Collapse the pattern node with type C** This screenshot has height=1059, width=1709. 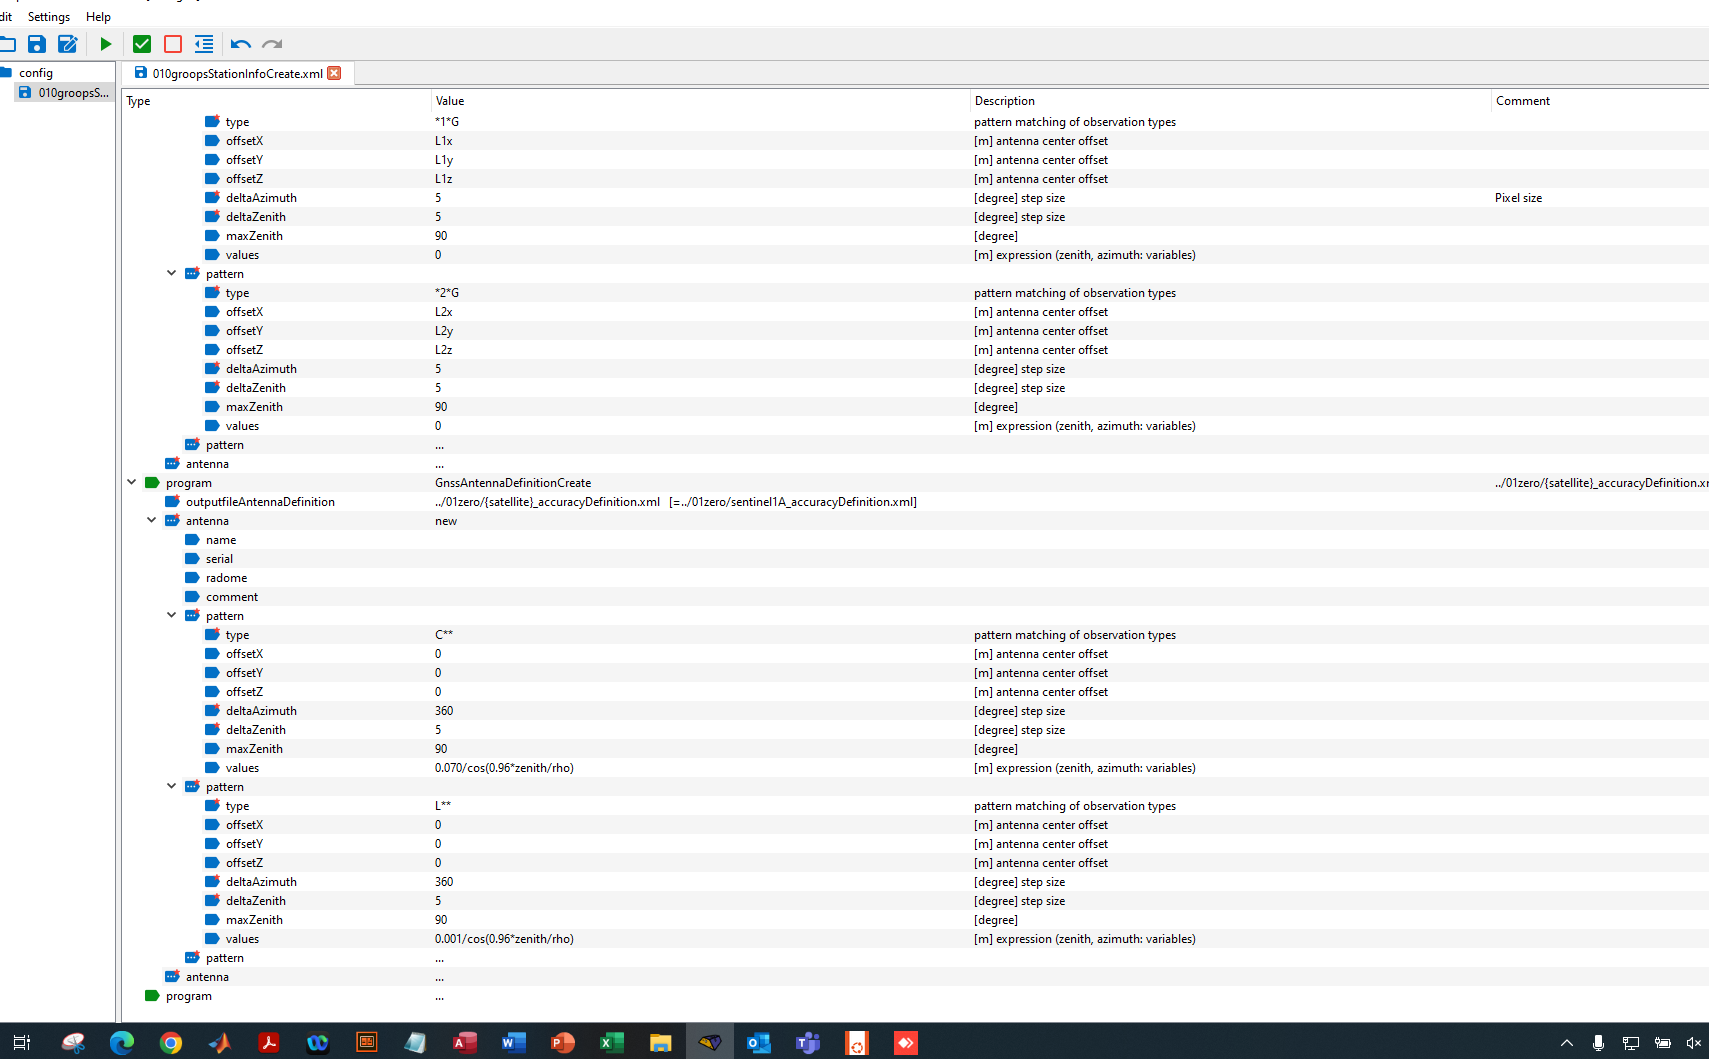point(171,615)
